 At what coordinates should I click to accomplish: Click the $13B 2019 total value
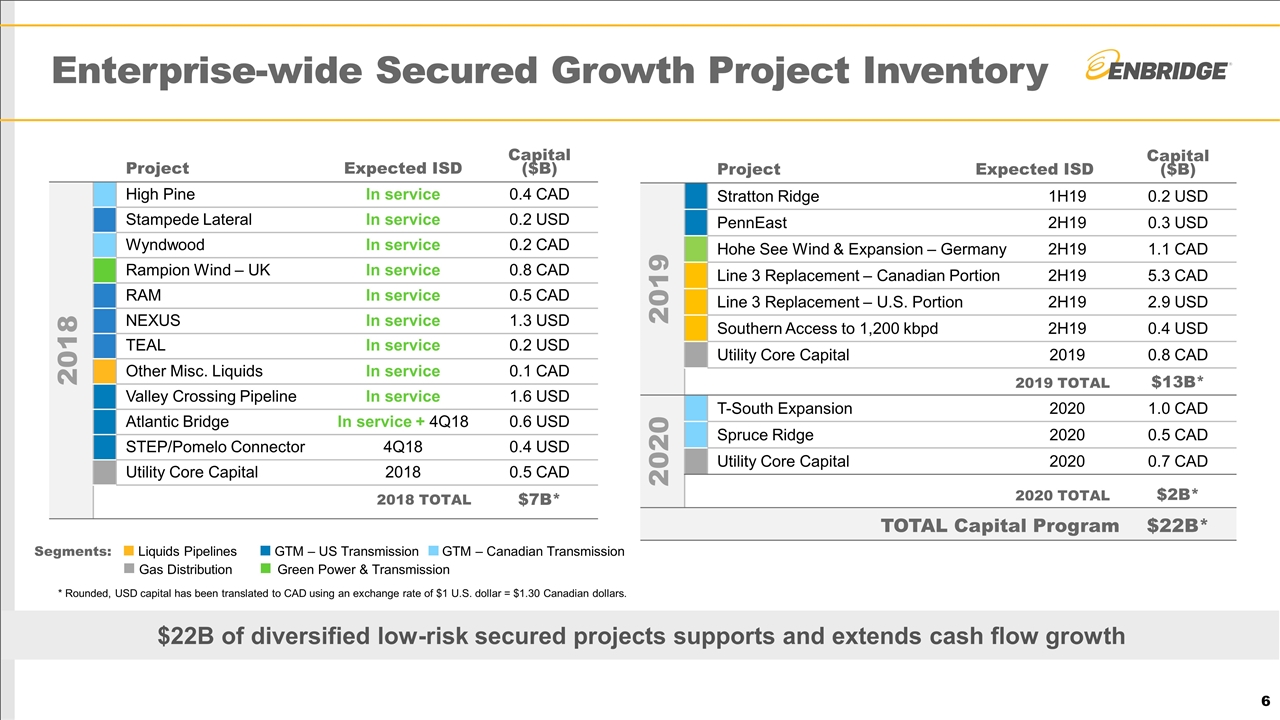[1177, 382]
